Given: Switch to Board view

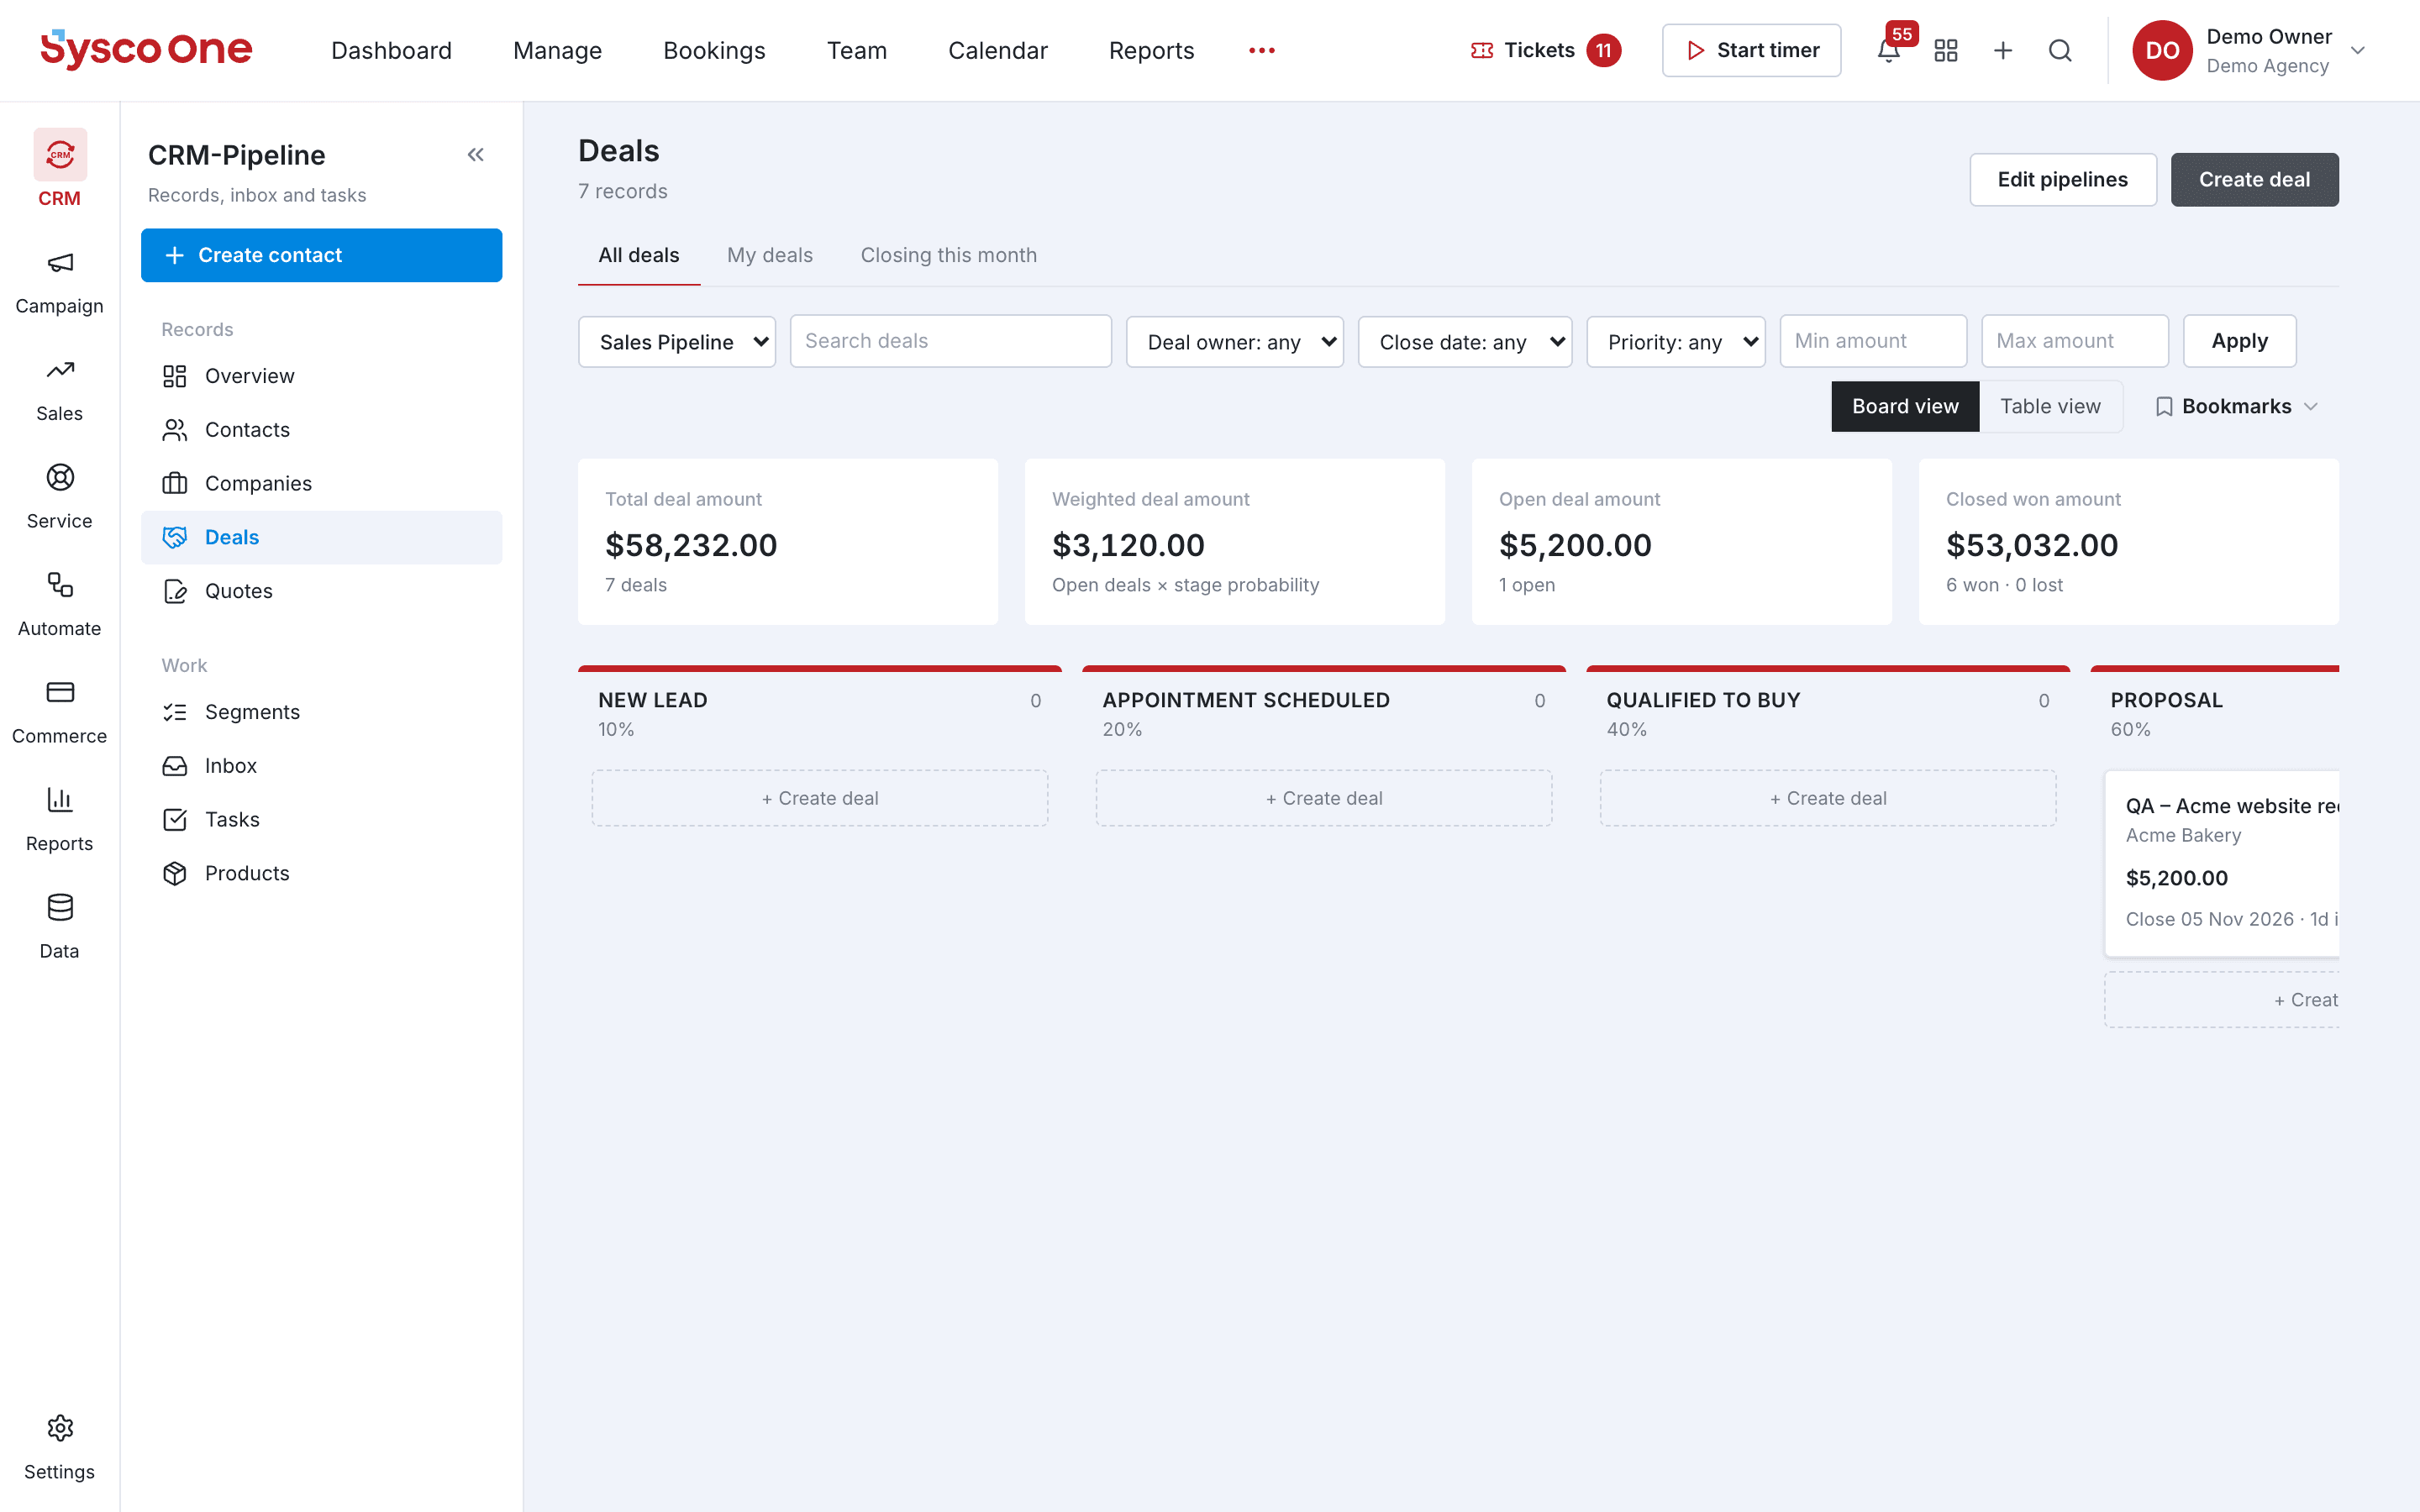Looking at the screenshot, I should [1905, 406].
